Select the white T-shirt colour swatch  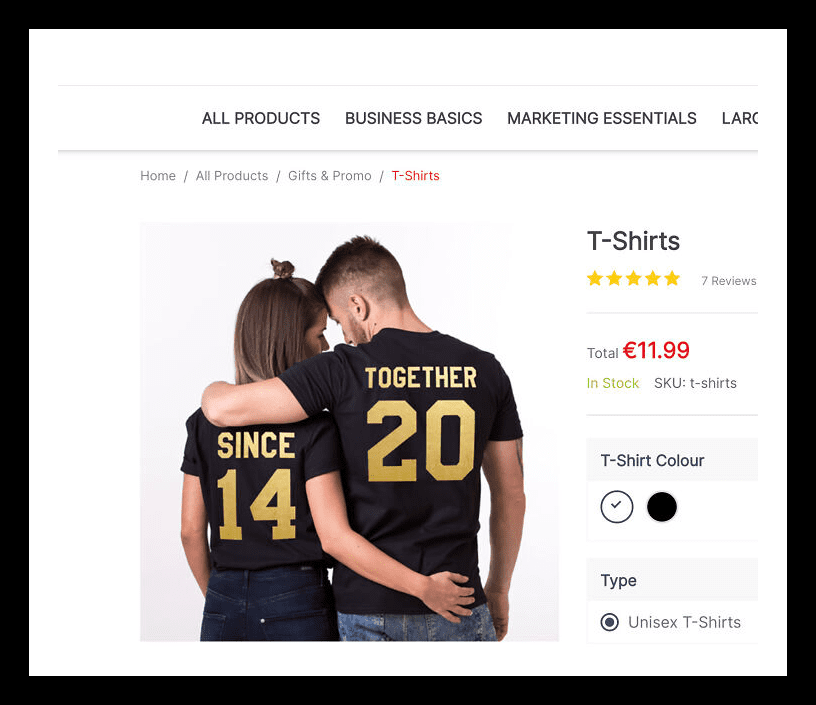pos(617,506)
